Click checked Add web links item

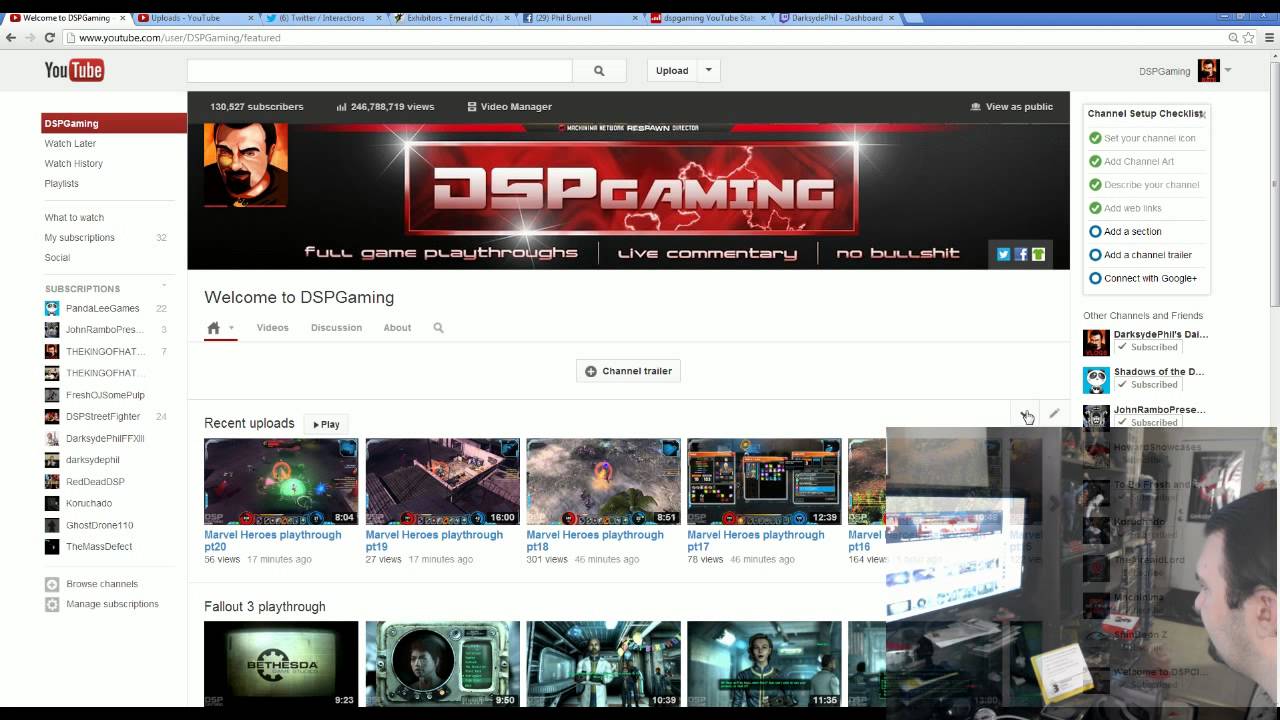click(x=1125, y=209)
